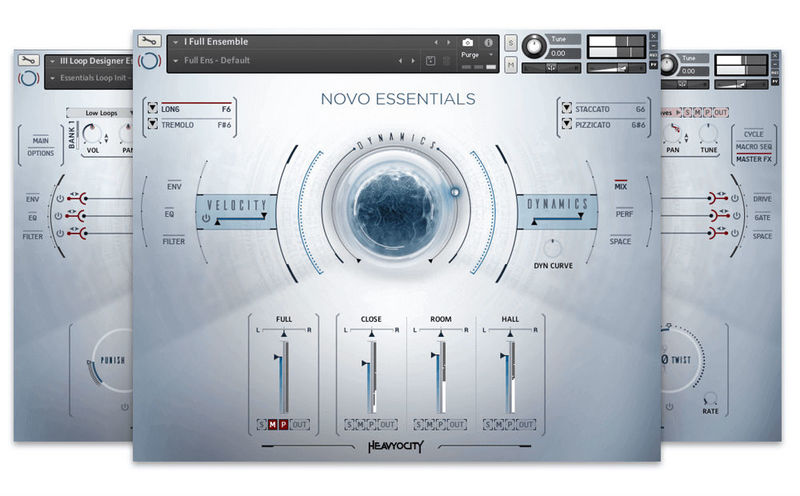Click the DRIVE link icon in right window
Viewport: 800px width, 496px height.
pyautogui.click(x=718, y=198)
